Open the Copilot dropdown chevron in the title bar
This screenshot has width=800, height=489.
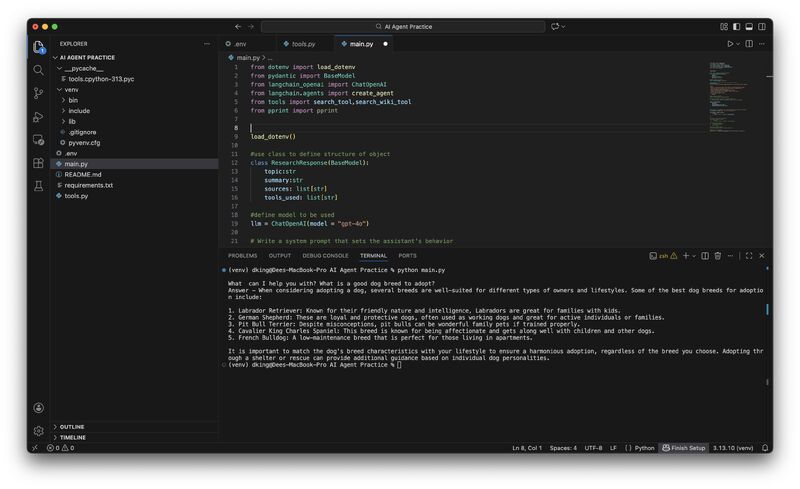pyautogui.click(x=563, y=27)
